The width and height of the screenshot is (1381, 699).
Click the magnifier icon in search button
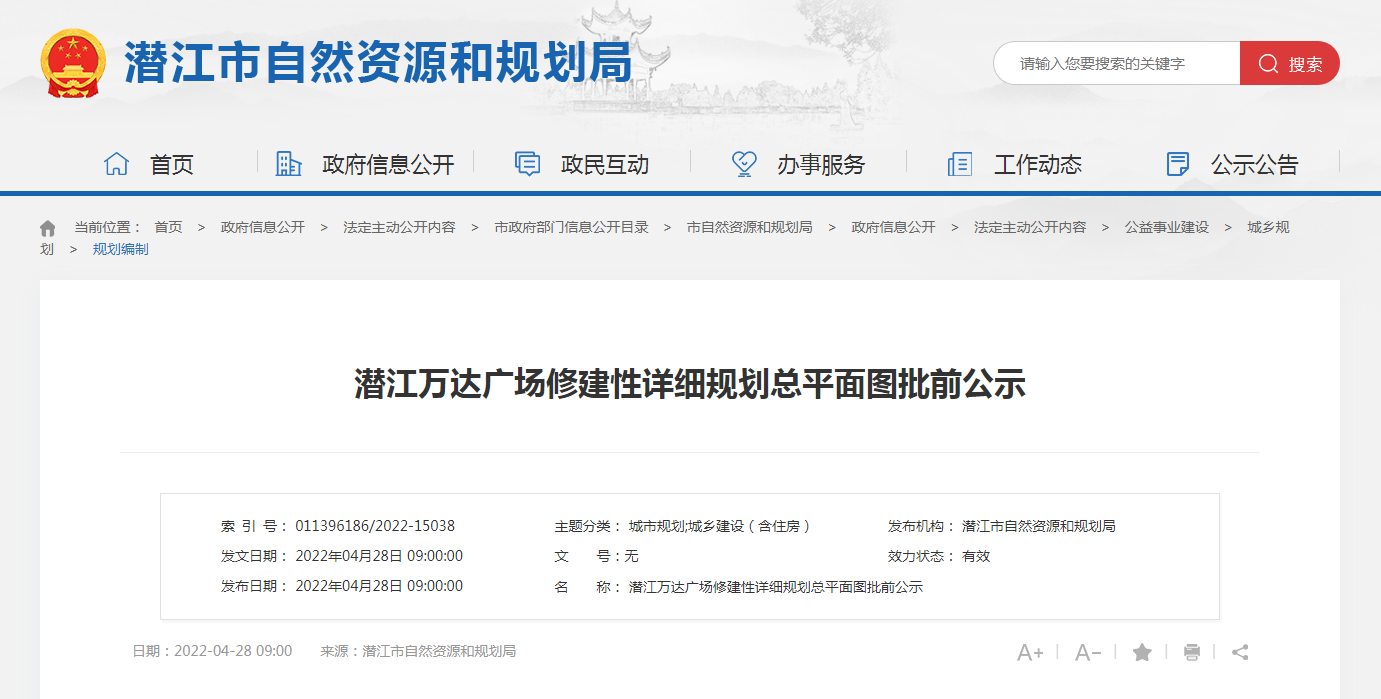[1268, 64]
